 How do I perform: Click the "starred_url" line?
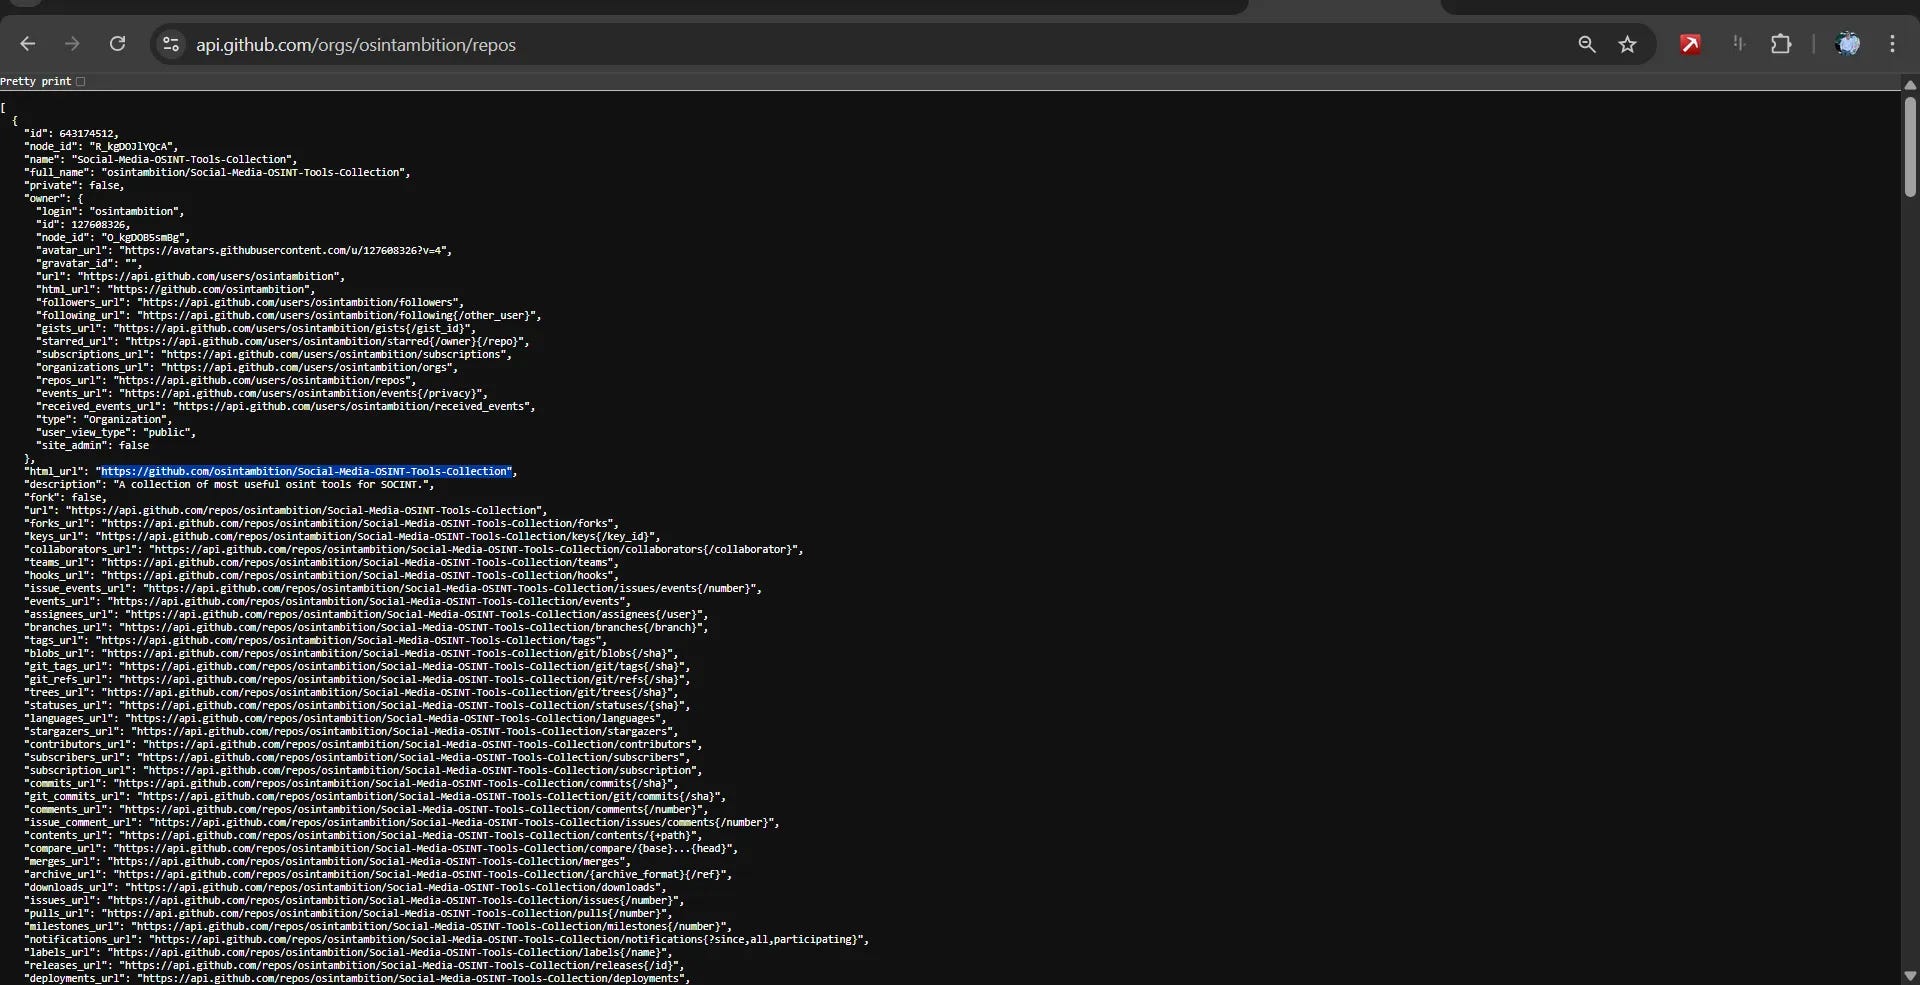pyautogui.click(x=283, y=341)
